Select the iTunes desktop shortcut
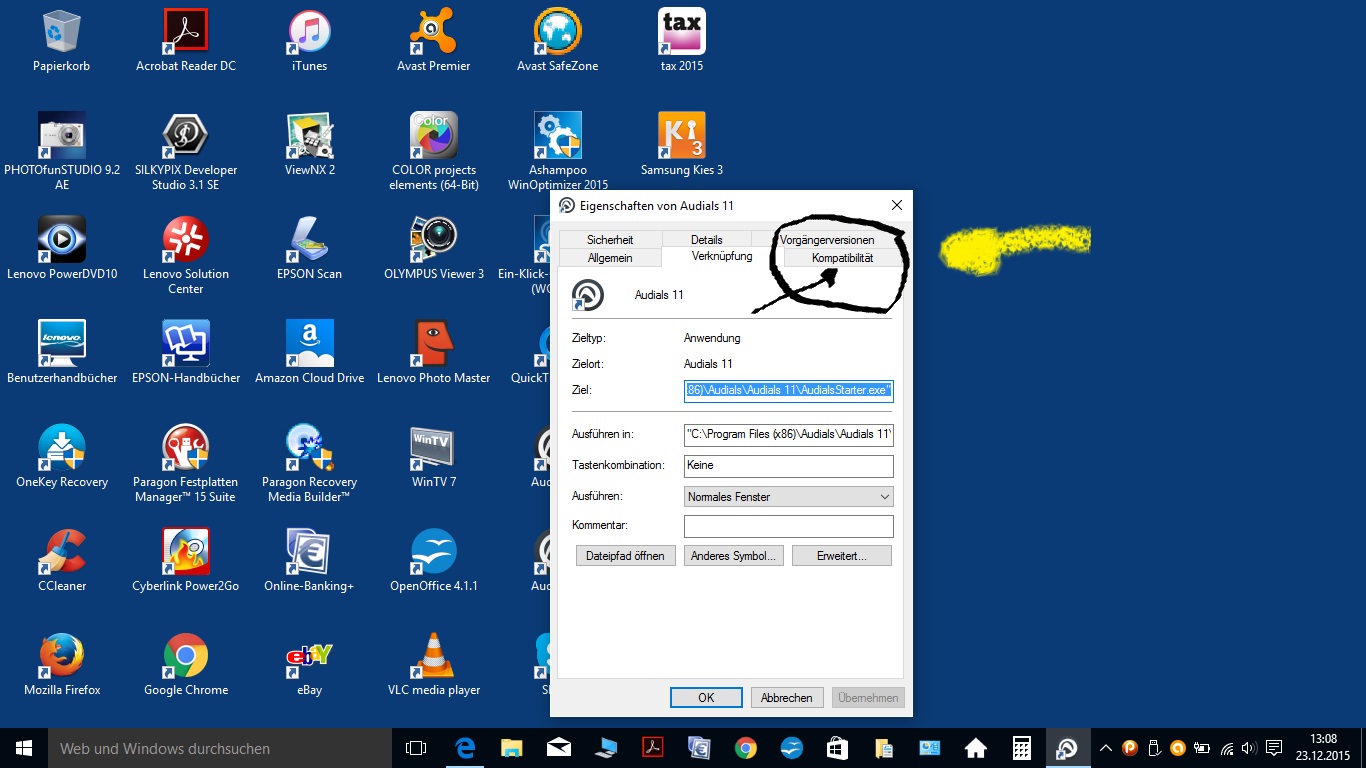1366x768 pixels. [310, 41]
